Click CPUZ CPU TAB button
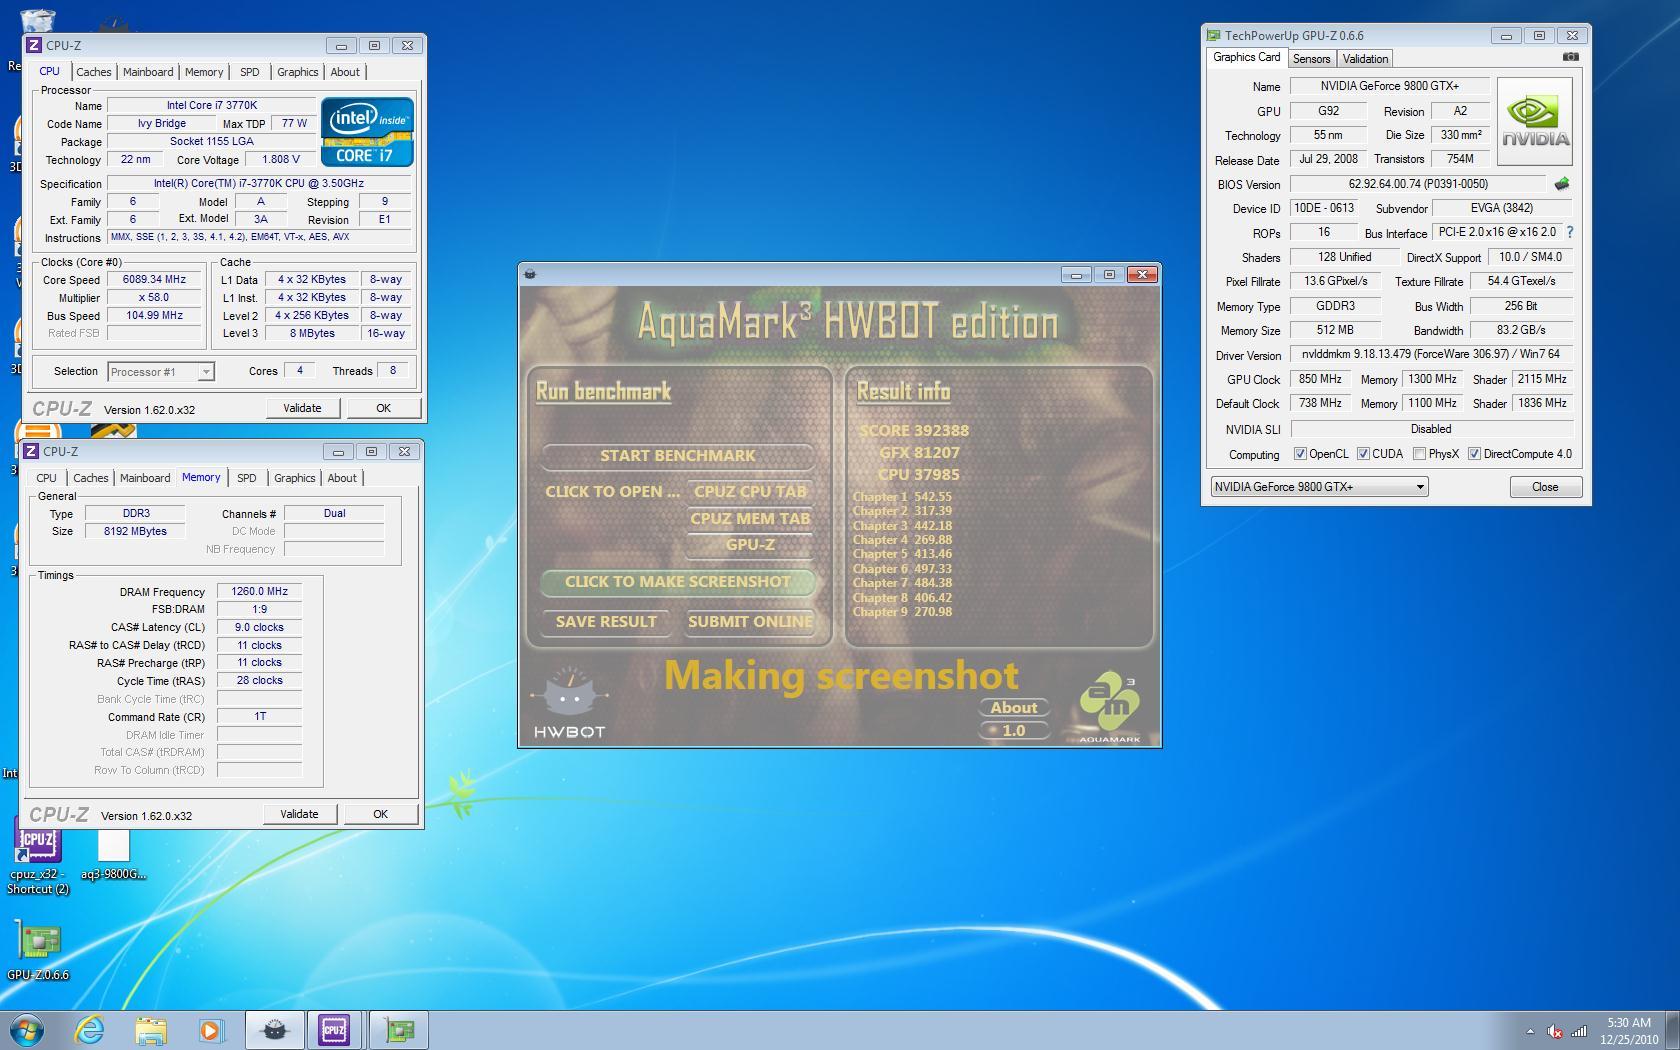1680x1050 pixels. tap(750, 491)
